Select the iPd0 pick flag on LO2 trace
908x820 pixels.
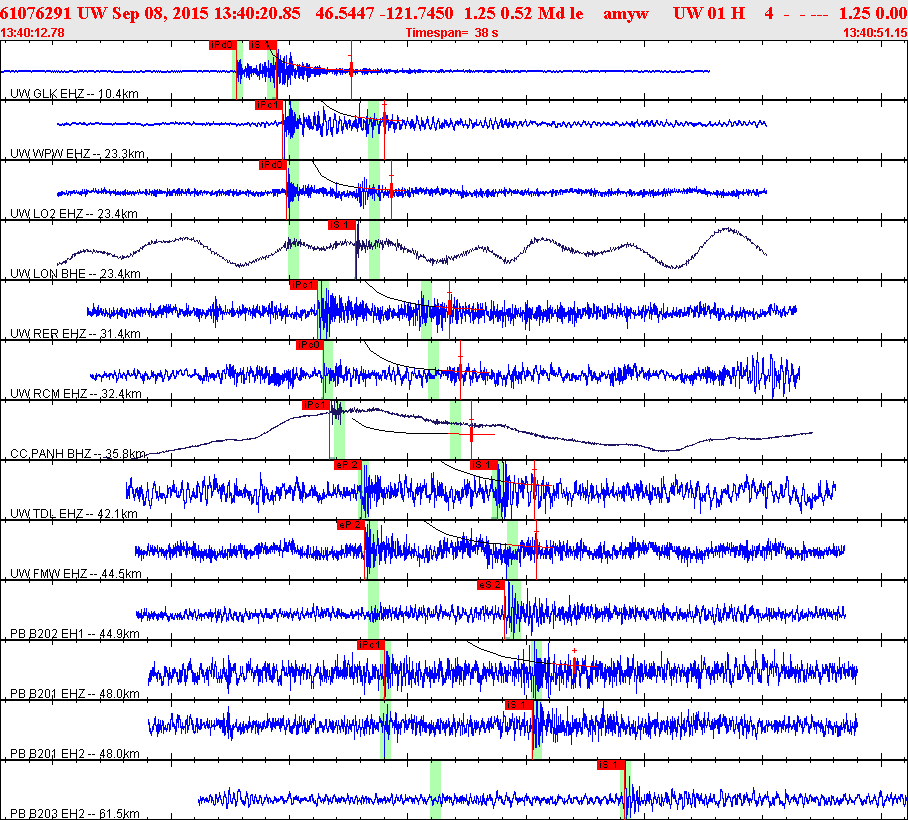click(273, 165)
